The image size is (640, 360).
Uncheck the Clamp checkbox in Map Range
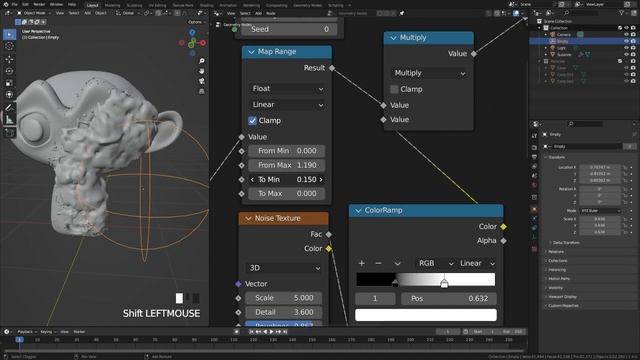(252, 120)
